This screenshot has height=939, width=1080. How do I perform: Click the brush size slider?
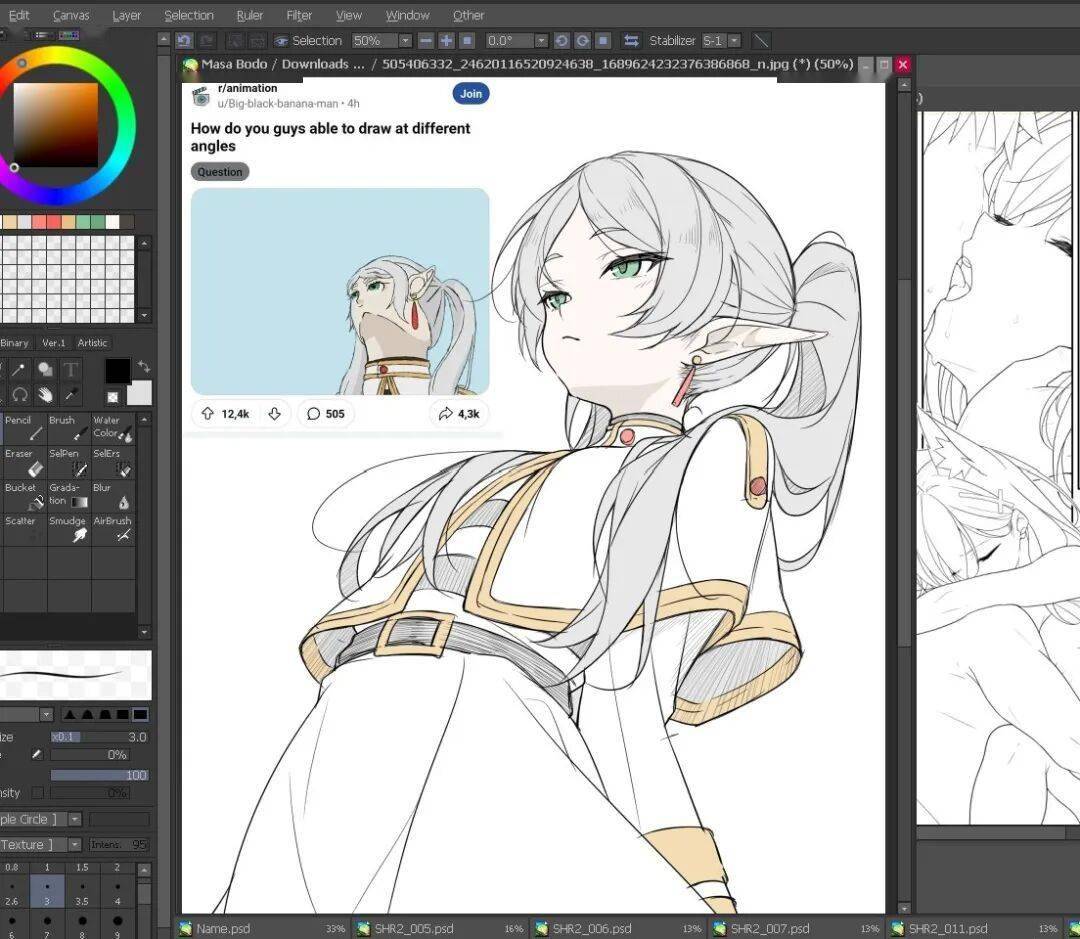pos(99,737)
